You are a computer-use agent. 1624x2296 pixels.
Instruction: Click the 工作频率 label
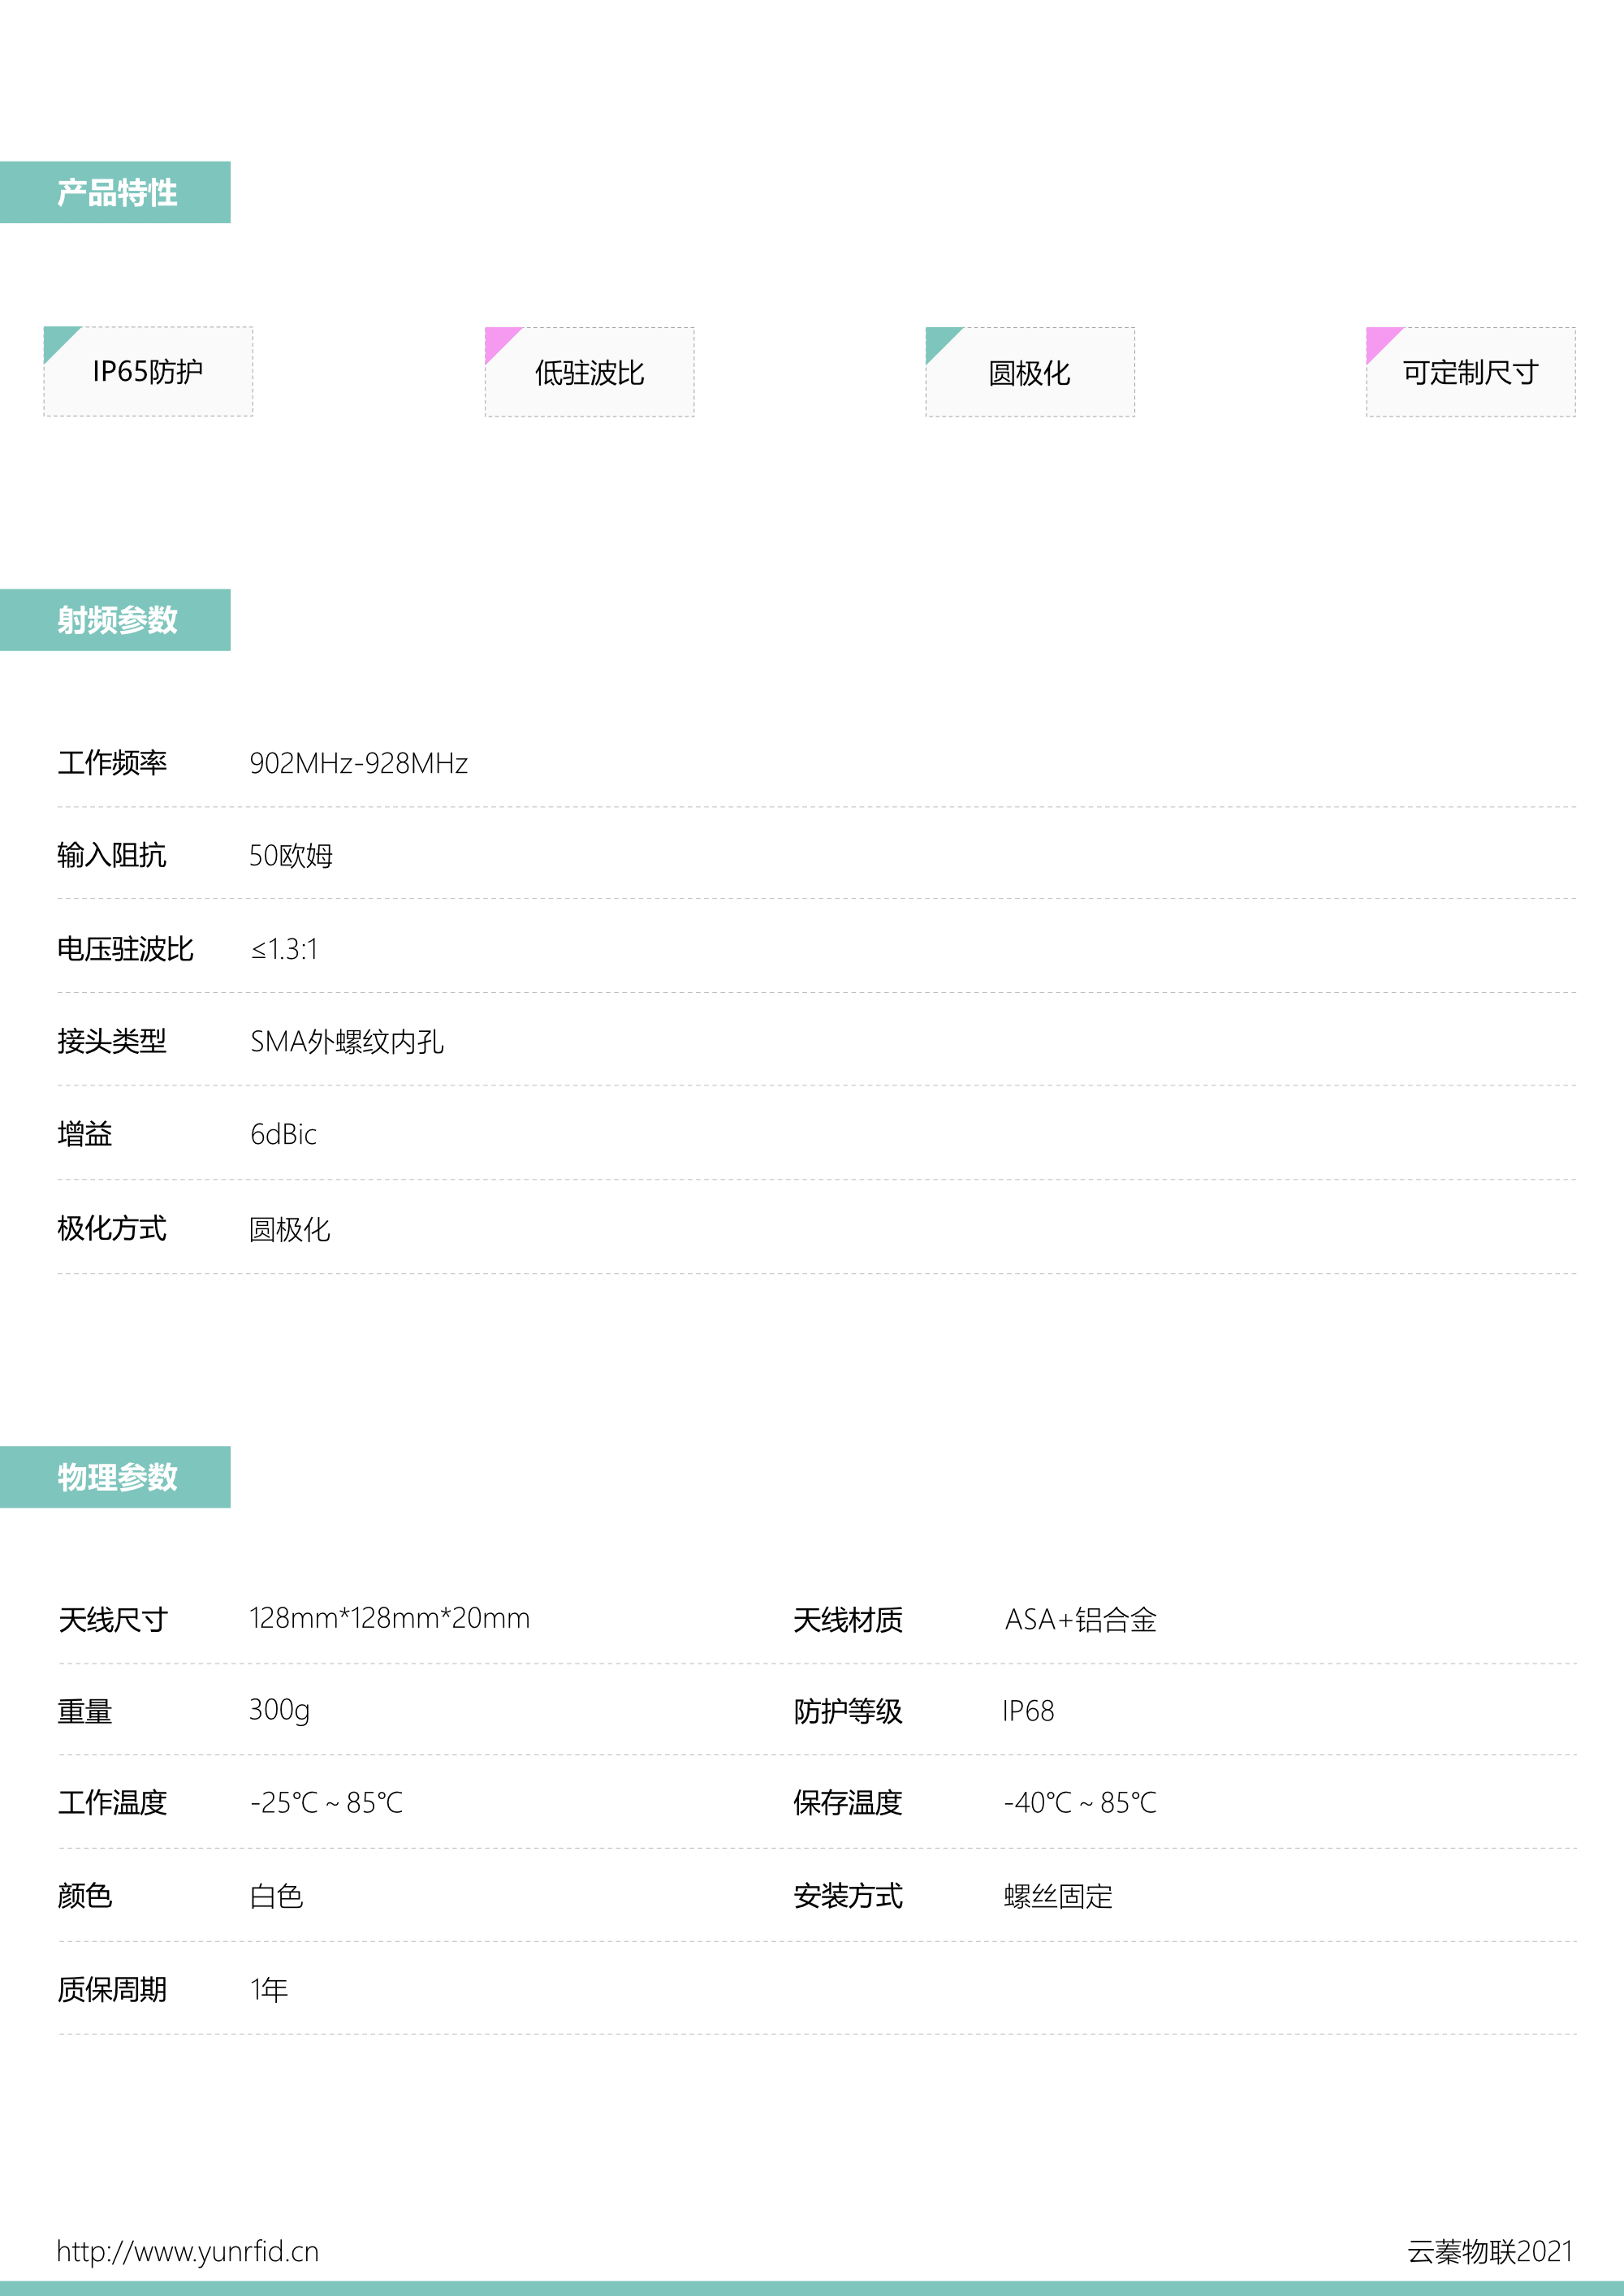(112, 763)
